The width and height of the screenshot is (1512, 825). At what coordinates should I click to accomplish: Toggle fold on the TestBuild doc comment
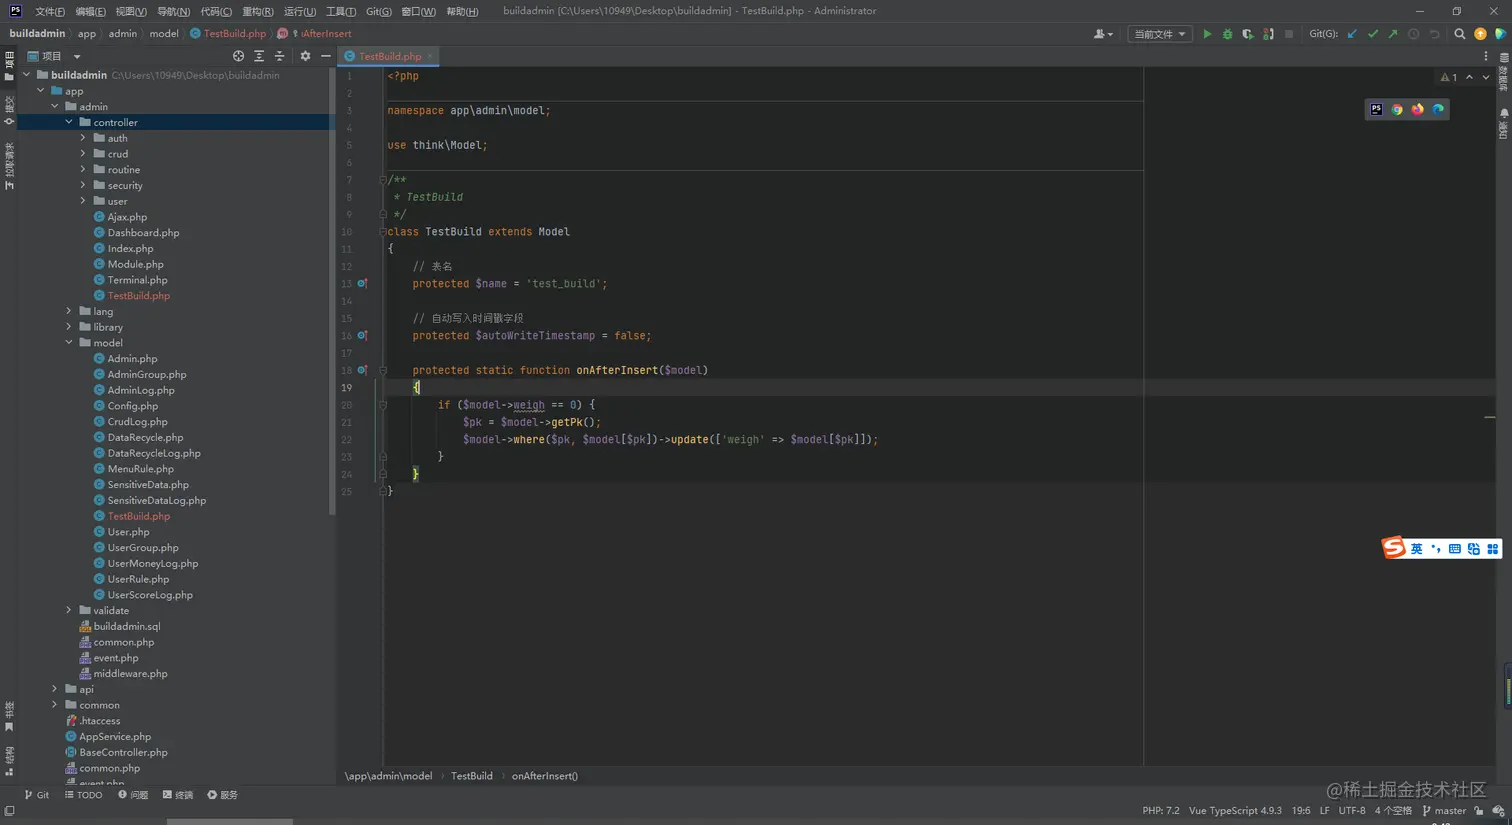point(383,180)
